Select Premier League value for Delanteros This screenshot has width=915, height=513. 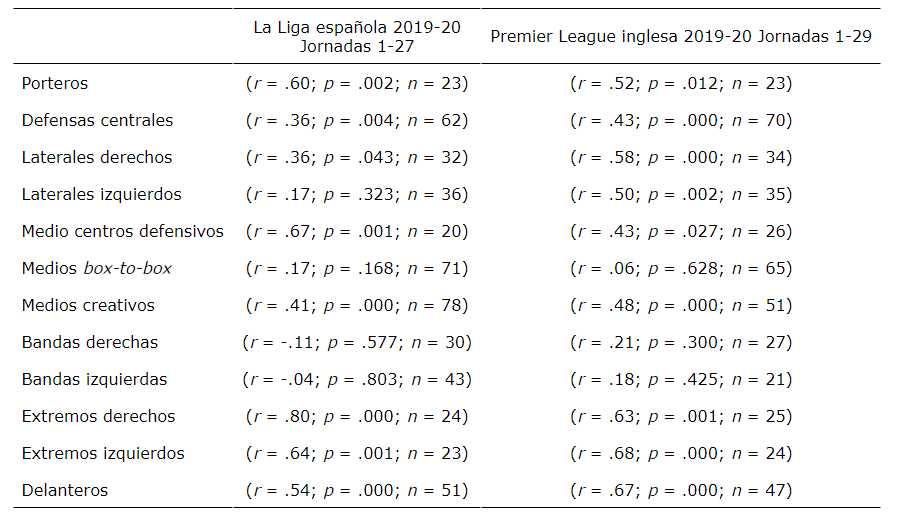point(680,491)
